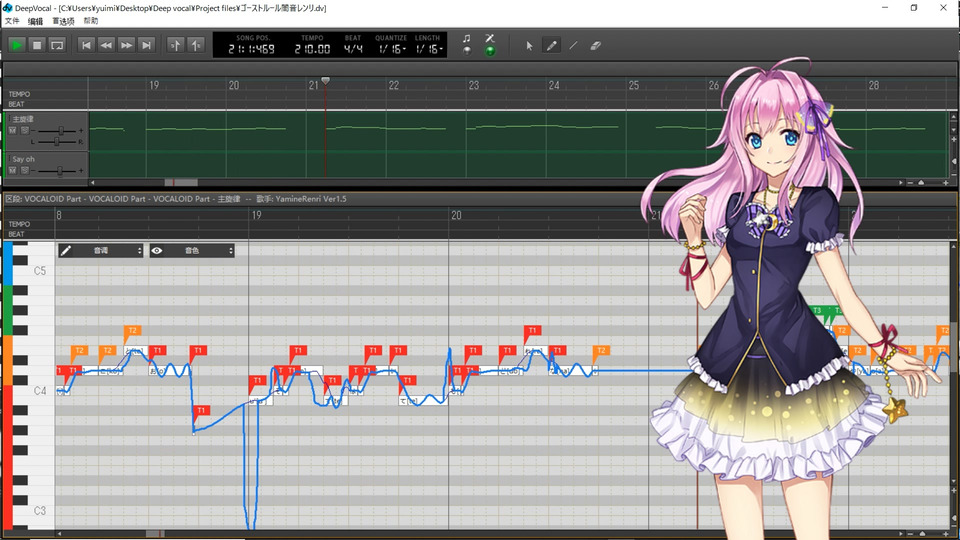The width and height of the screenshot is (960, 540).
Task: Toggle the eye visibility icon beside 音色
Action: pyautogui.click(x=157, y=250)
